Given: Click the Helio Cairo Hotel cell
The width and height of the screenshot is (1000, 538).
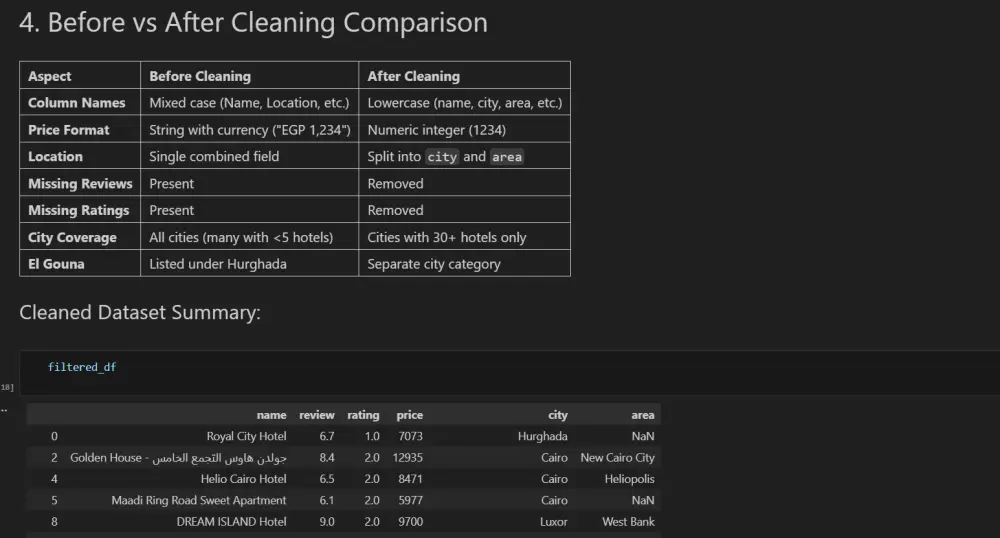Looking at the screenshot, I should [243, 479].
